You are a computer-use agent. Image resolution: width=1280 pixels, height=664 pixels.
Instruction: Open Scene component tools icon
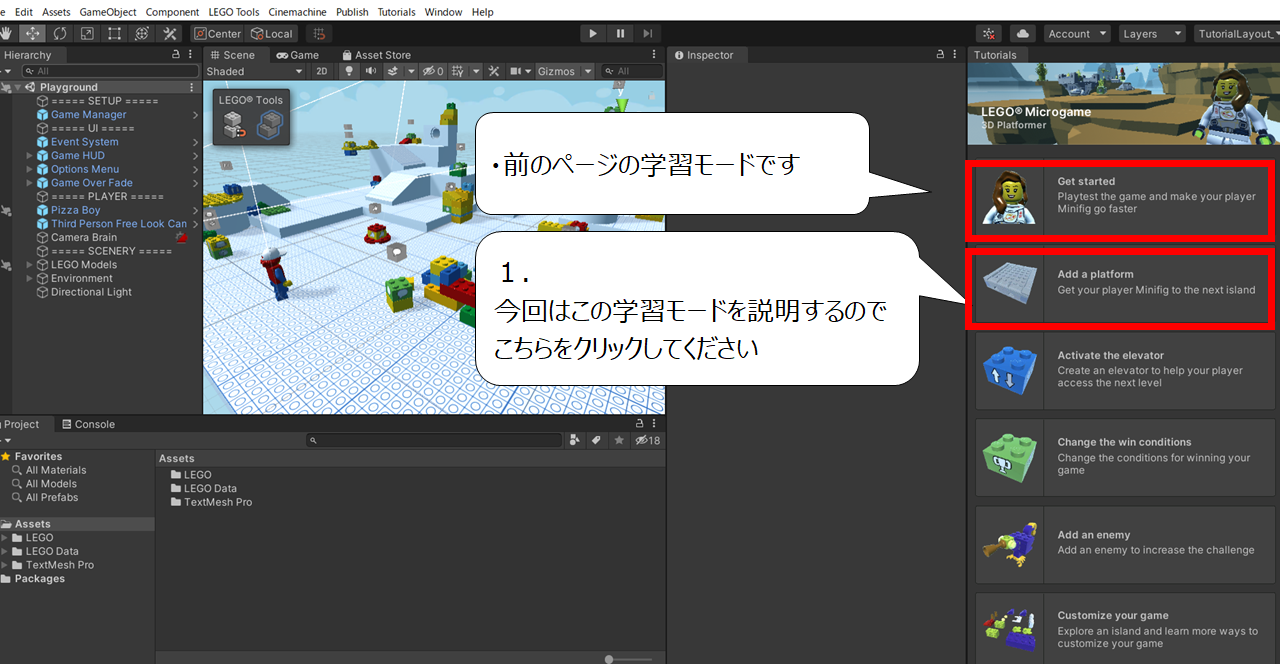click(x=493, y=71)
